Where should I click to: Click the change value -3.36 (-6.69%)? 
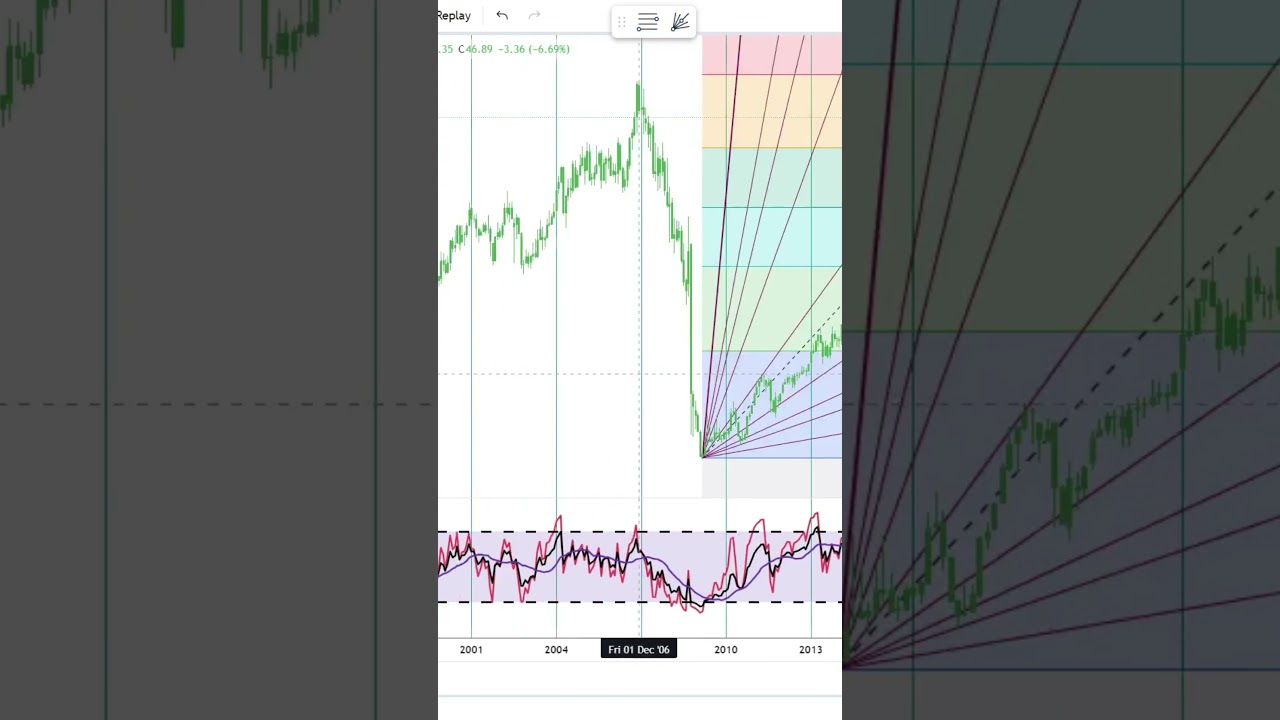(535, 49)
